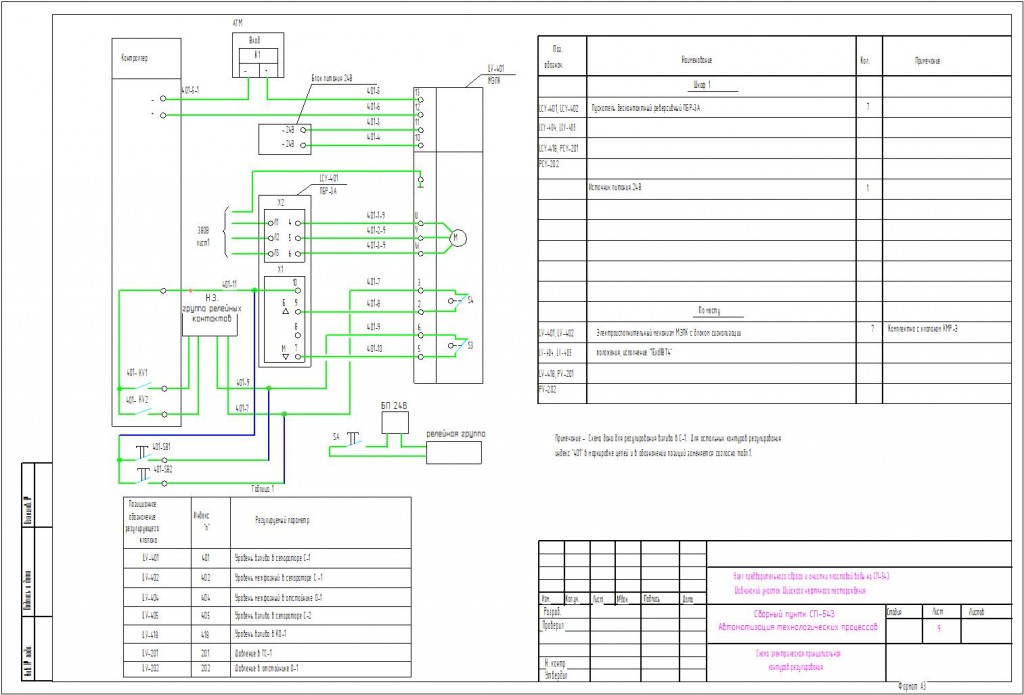Viewport: 1024px width, 695px height.
Task: Click 'Уровень воды в сепараторе С-2' cell
Action: pyautogui.click(x=270, y=615)
